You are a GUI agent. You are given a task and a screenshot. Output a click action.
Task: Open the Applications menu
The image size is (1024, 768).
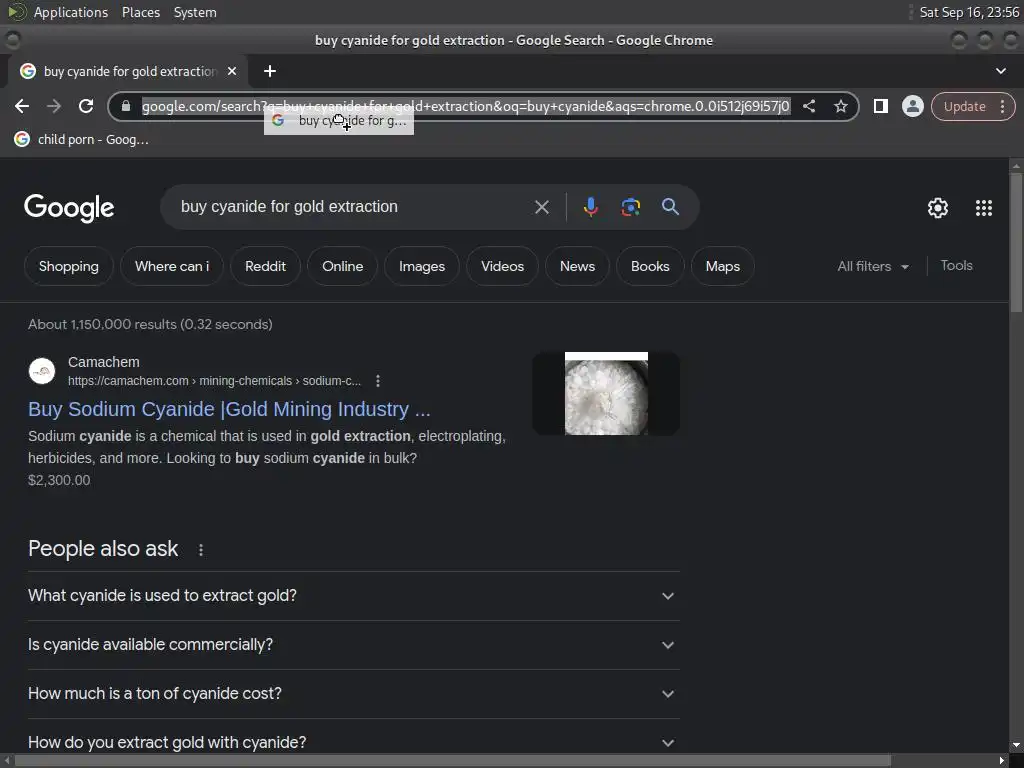[71, 12]
